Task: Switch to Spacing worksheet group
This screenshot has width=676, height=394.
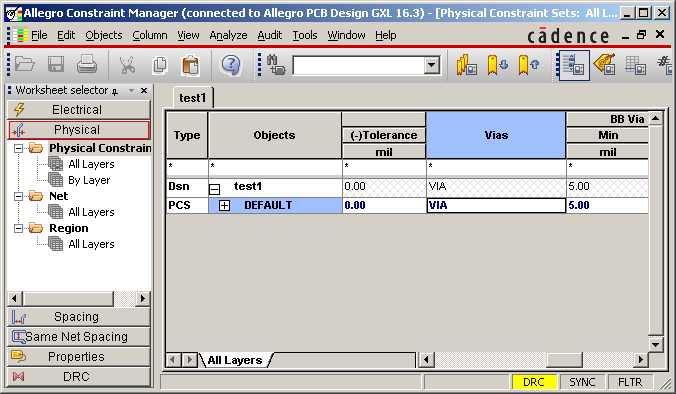Action: pos(79,317)
